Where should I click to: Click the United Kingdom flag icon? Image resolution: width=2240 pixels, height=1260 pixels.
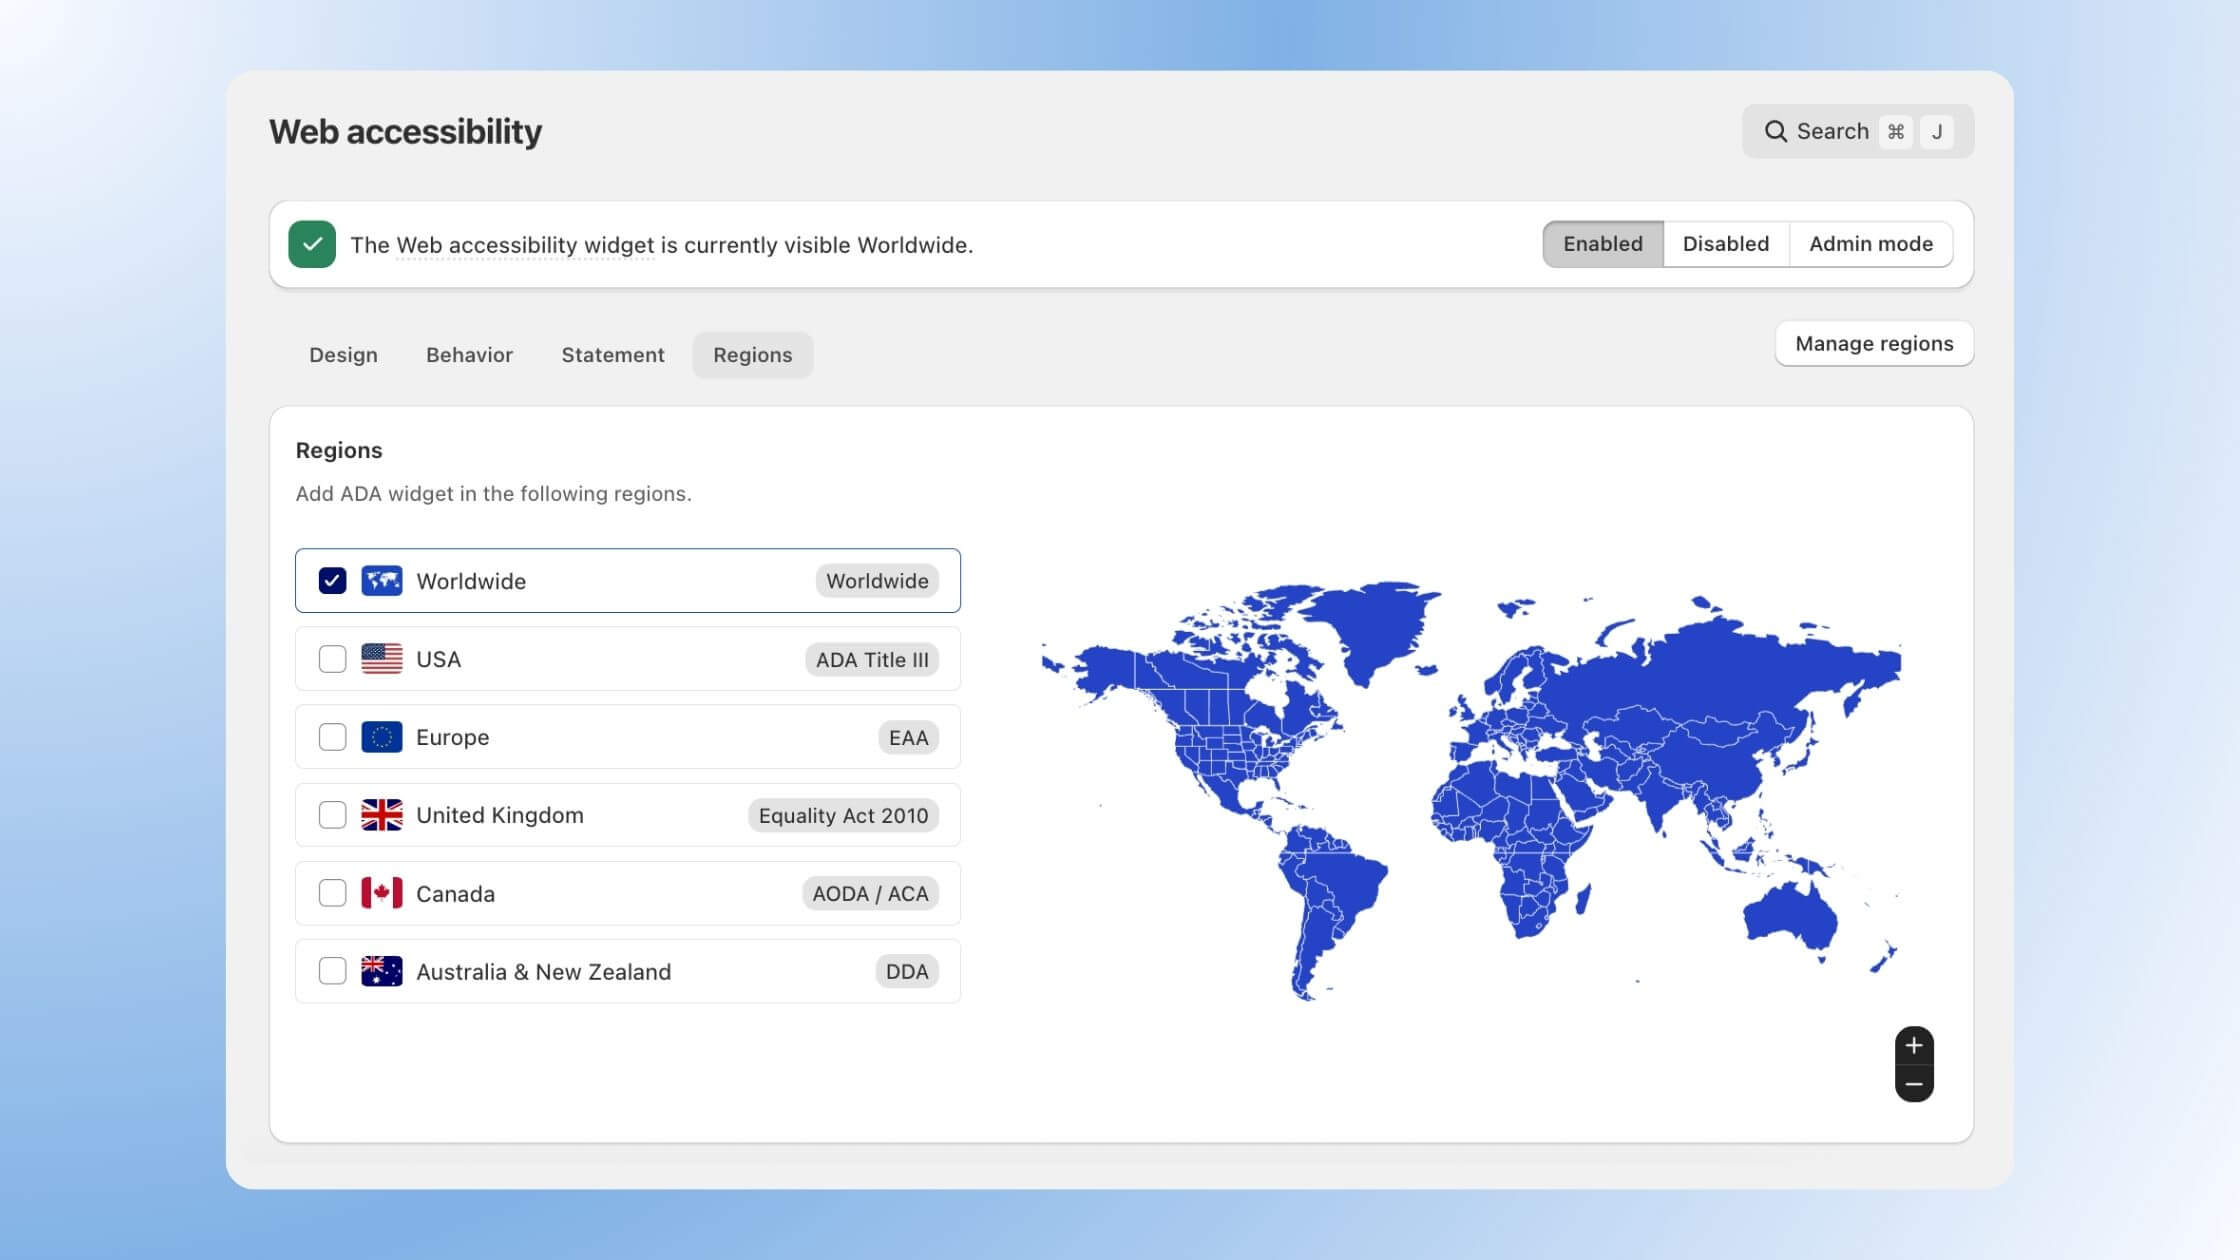(x=382, y=814)
